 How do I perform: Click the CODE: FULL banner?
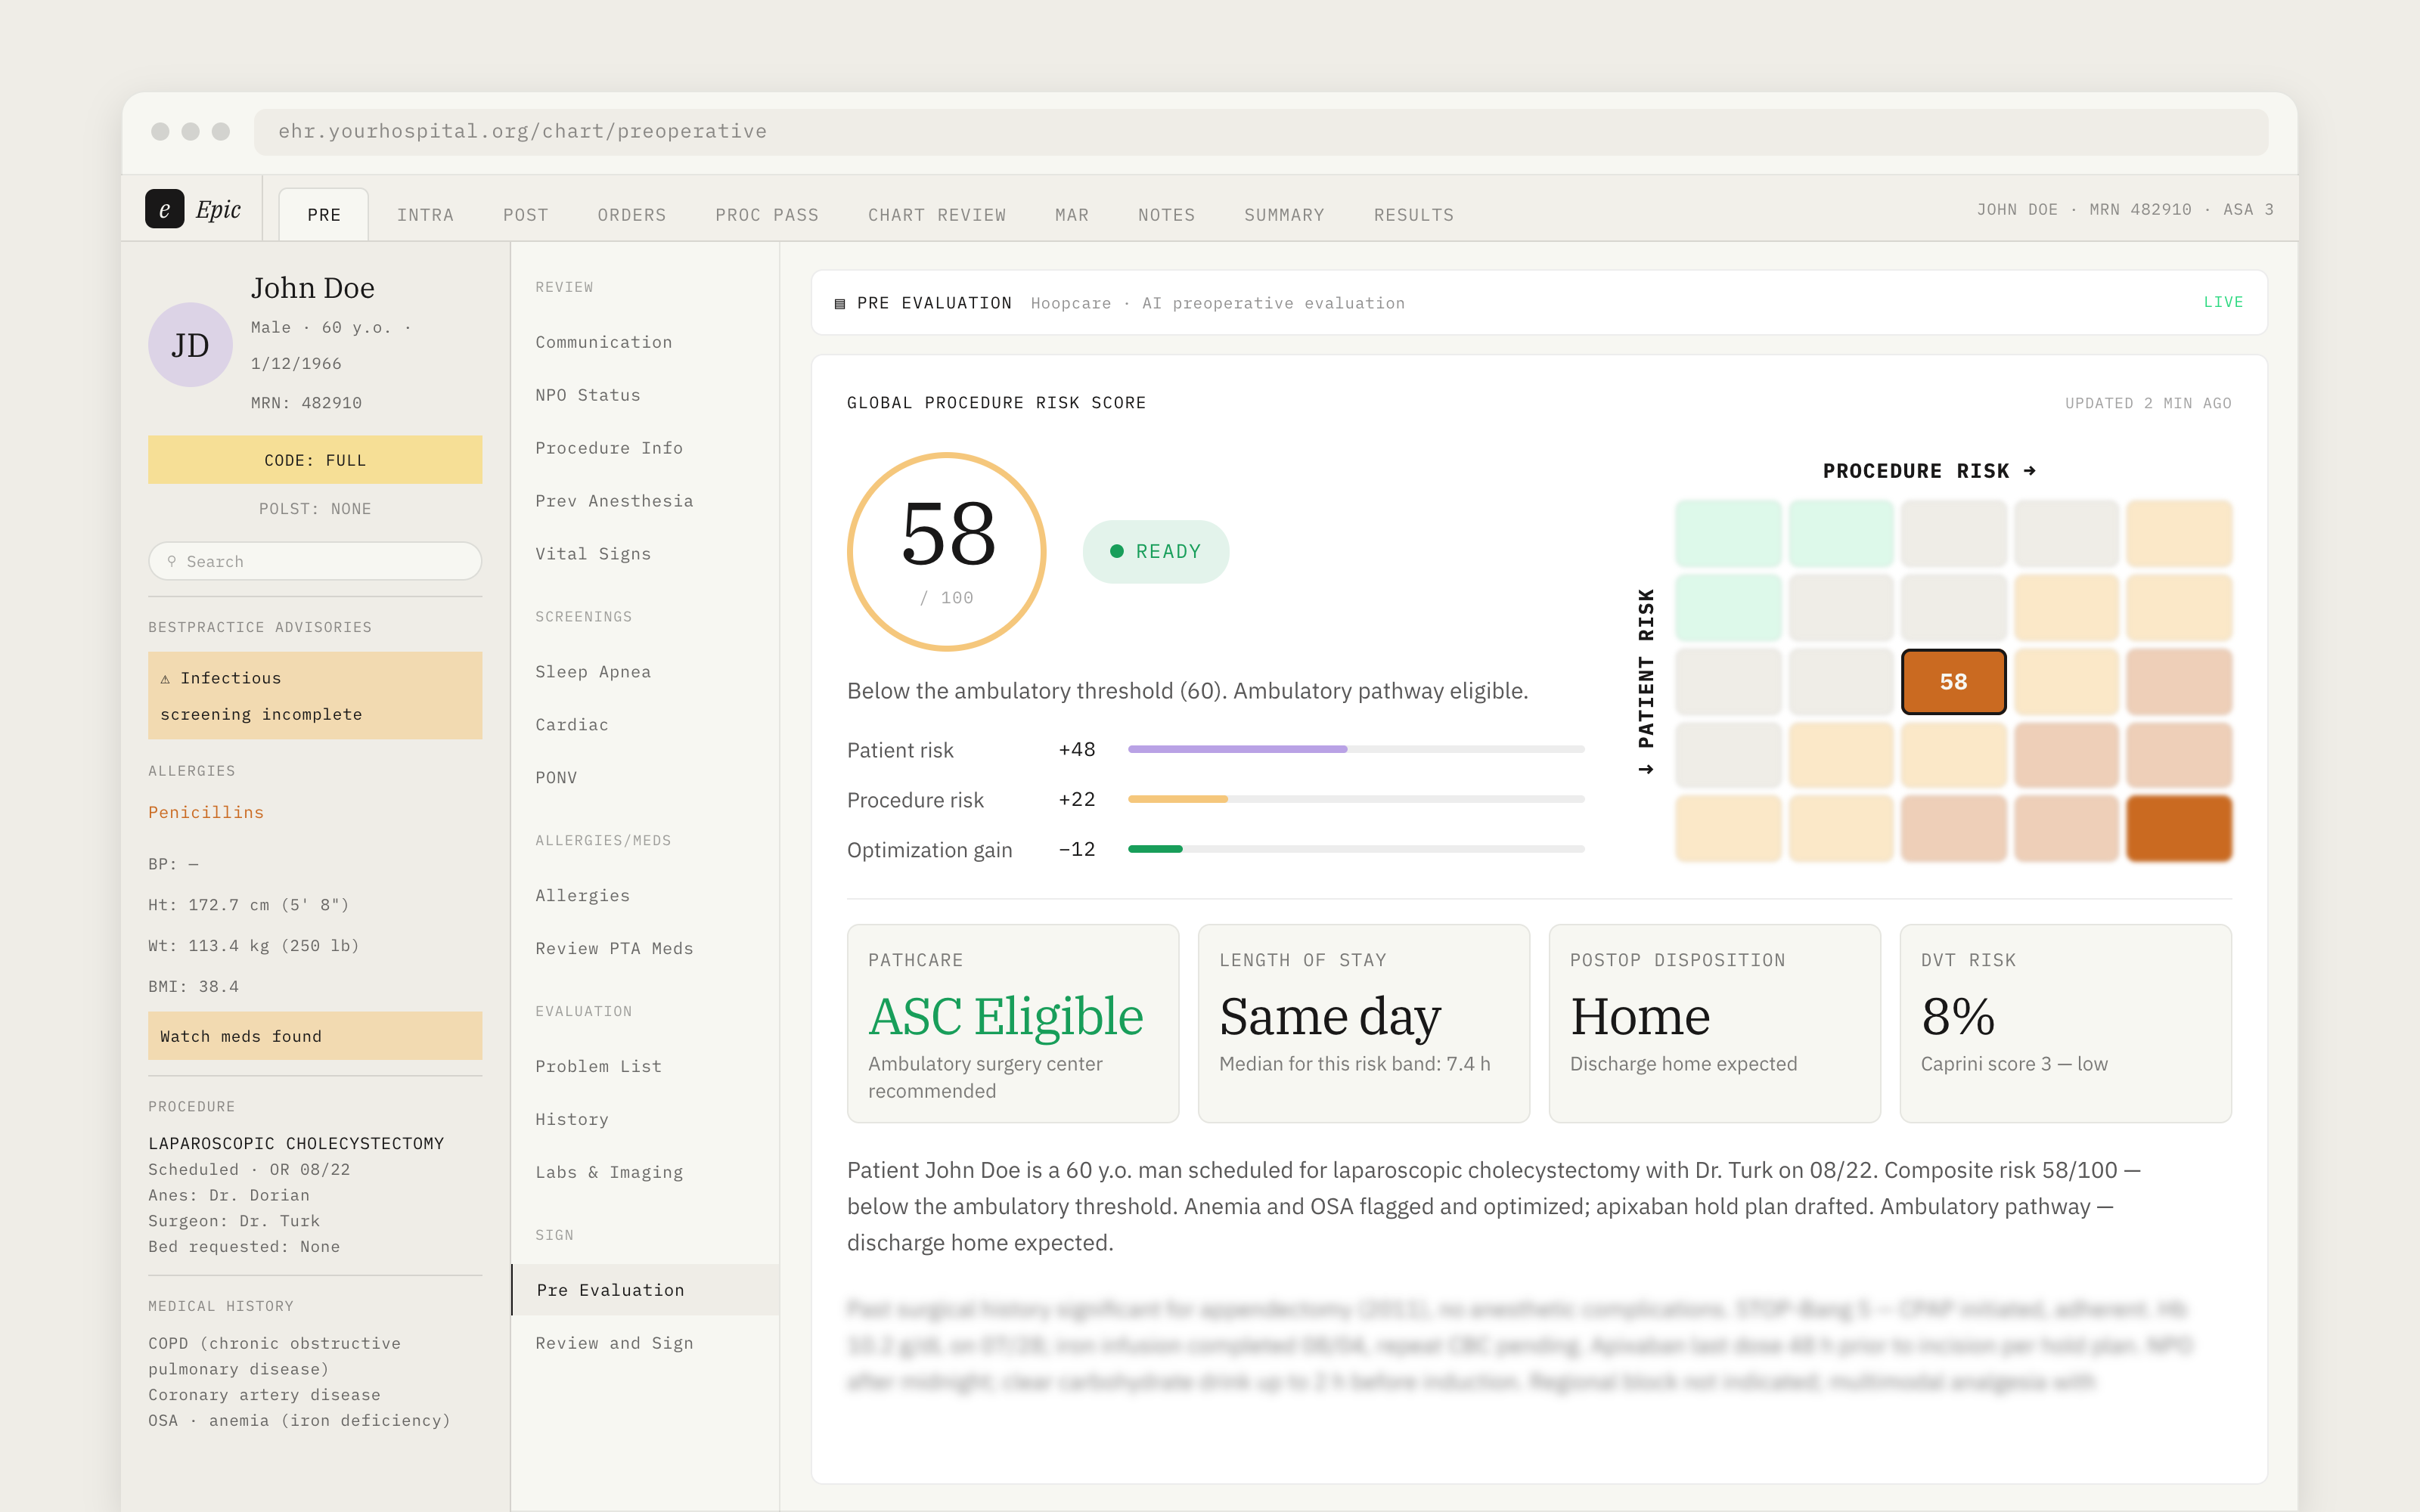315,460
